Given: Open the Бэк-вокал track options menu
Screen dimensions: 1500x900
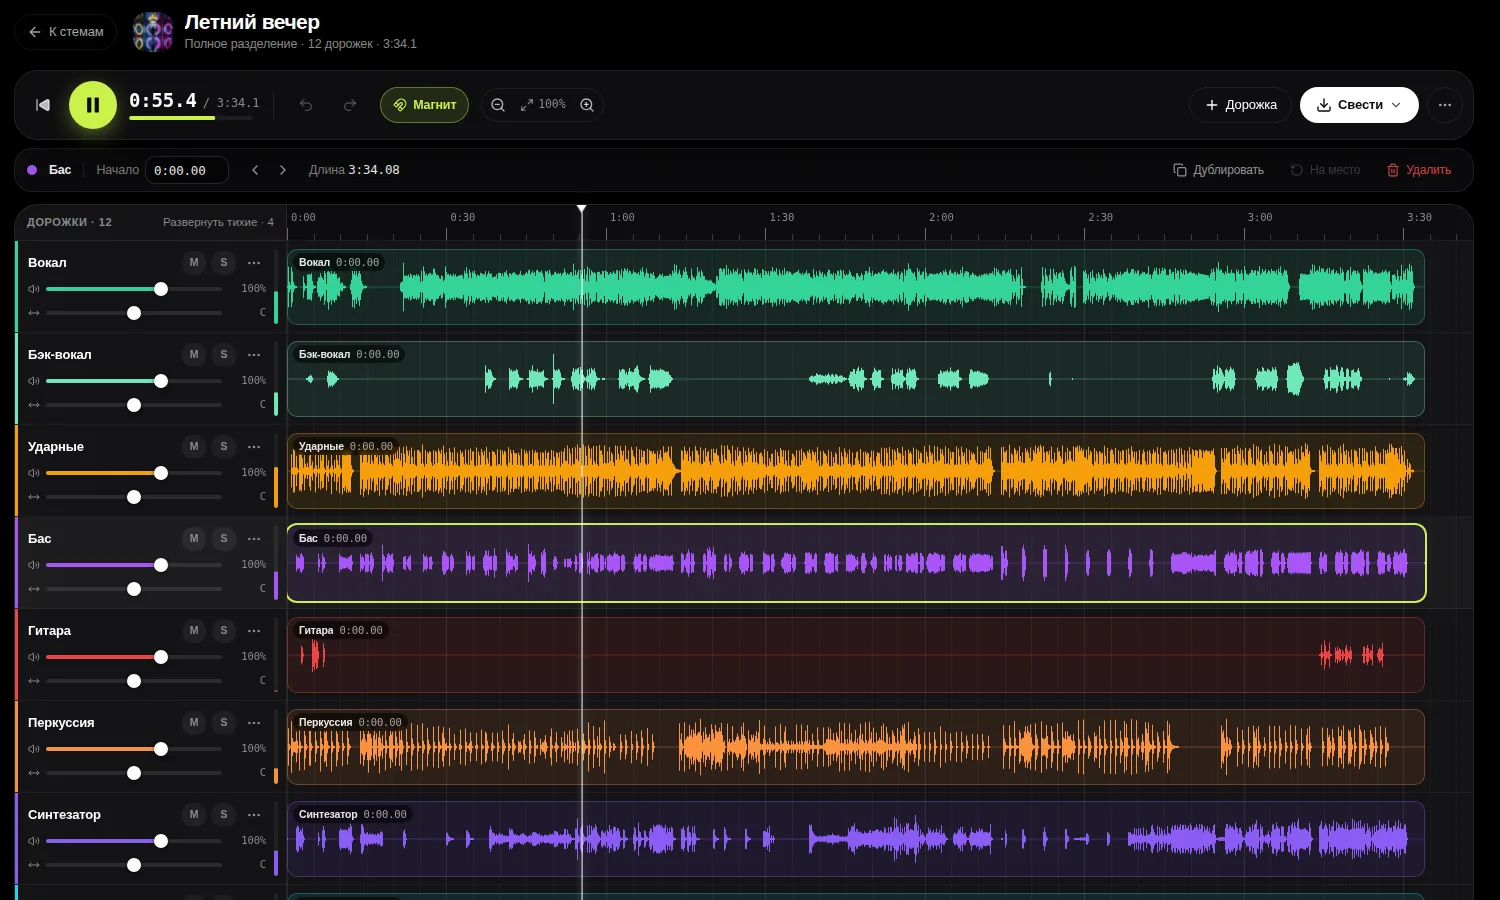Looking at the screenshot, I should pyautogui.click(x=254, y=355).
